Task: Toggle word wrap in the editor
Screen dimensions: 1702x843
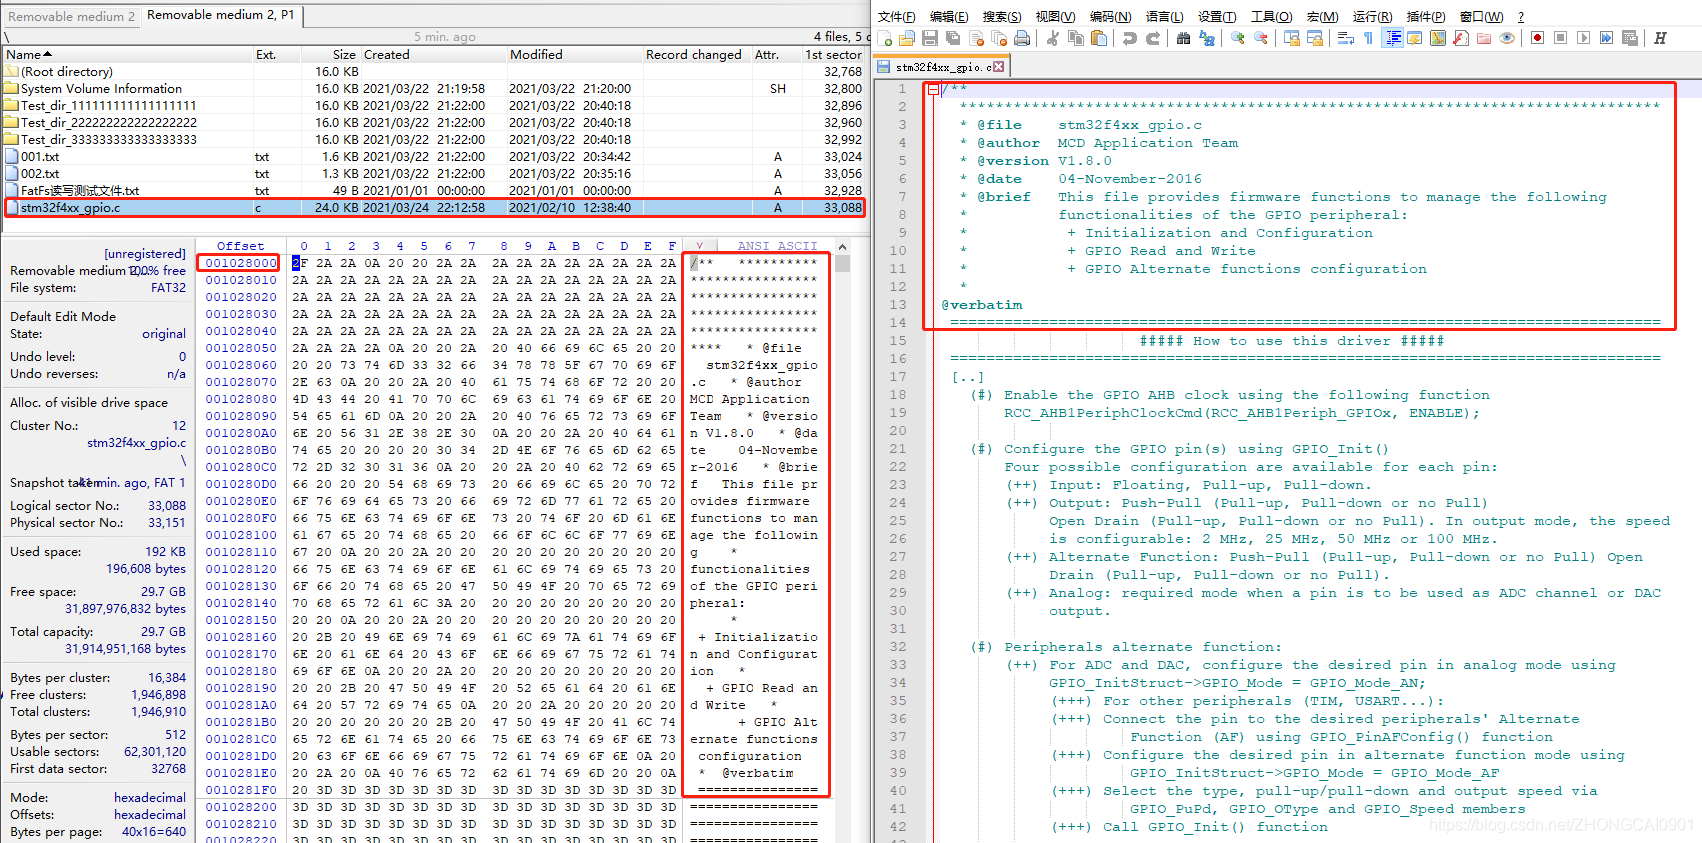Action: coord(1346,38)
